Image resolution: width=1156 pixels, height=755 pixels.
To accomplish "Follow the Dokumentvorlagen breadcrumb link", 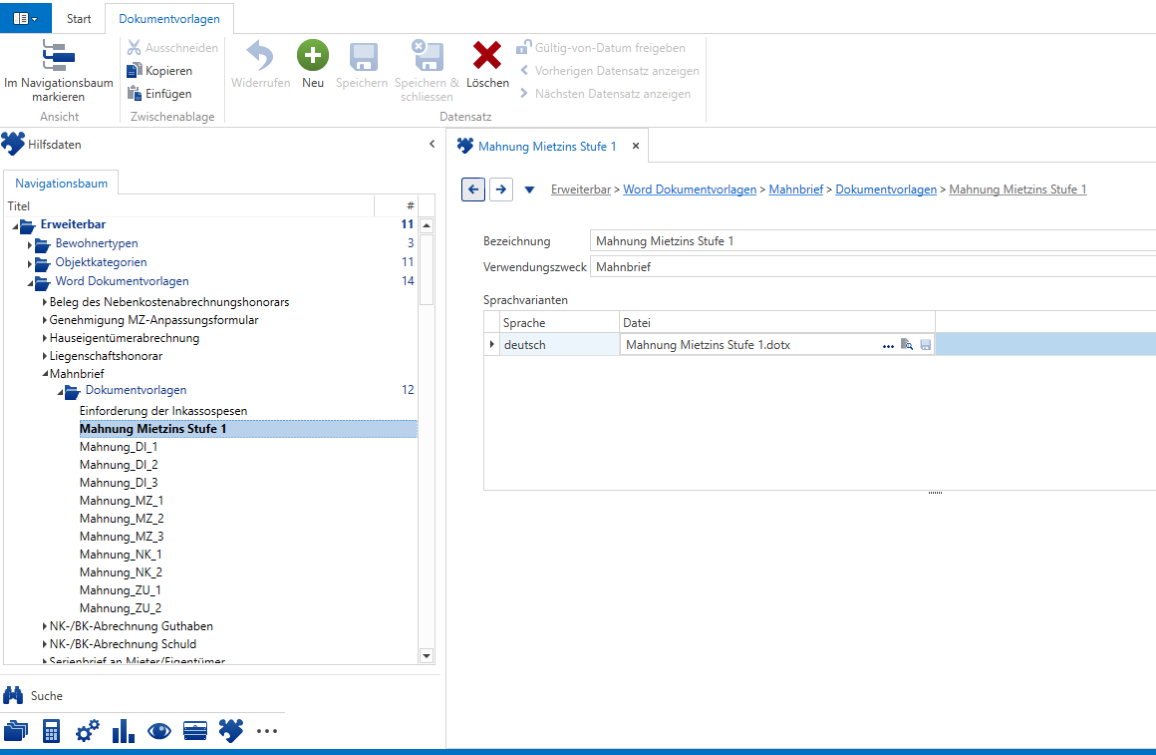I will pyautogui.click(x=886, y=189).
